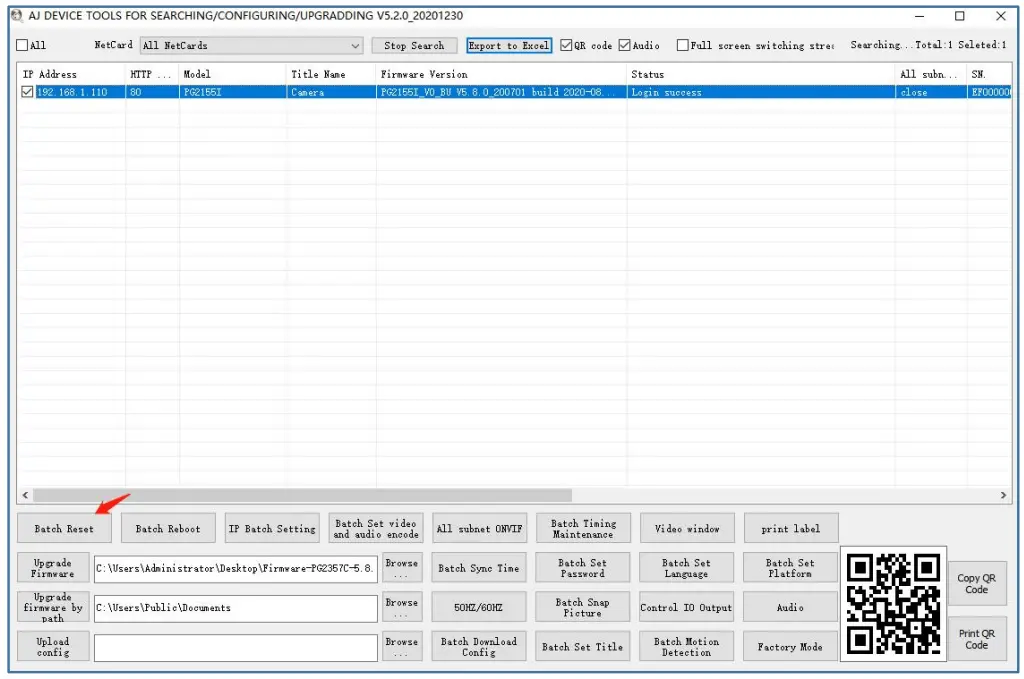This screenshot has height=679, width=1024.
Task: Open Batch Set Title
Action: (583, 646)
